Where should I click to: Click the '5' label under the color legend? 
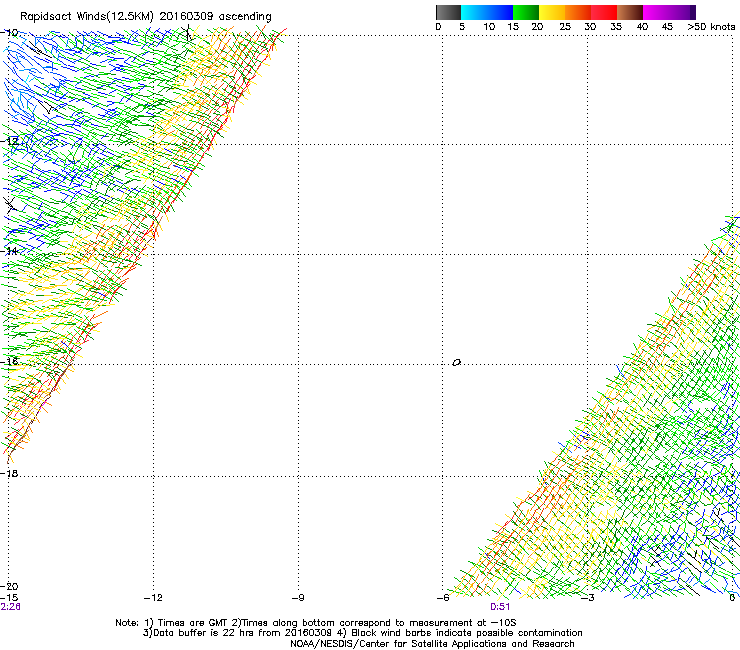point(462,26)
